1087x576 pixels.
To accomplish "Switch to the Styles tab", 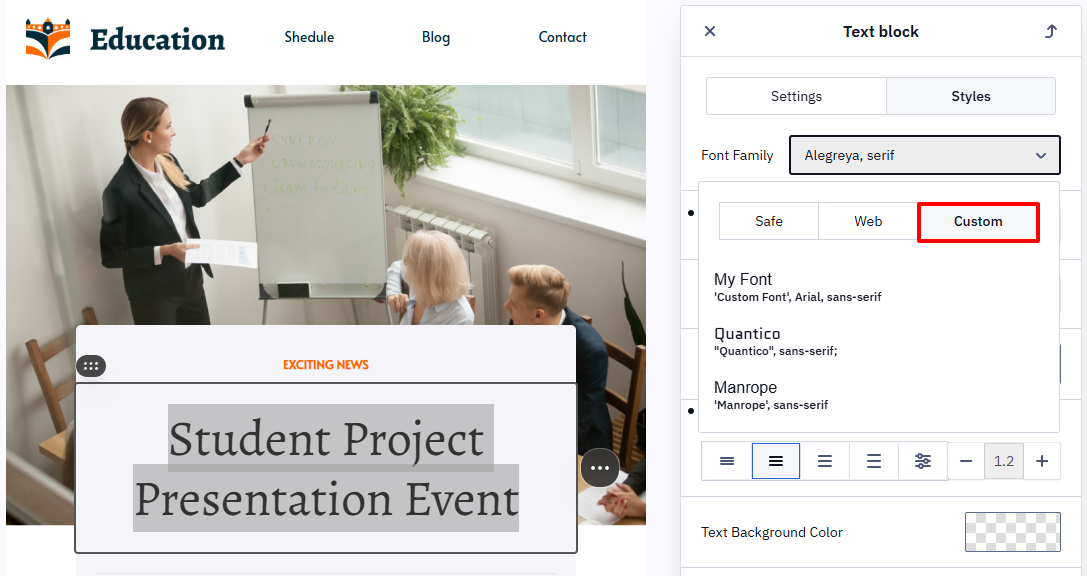I will 971,96.
